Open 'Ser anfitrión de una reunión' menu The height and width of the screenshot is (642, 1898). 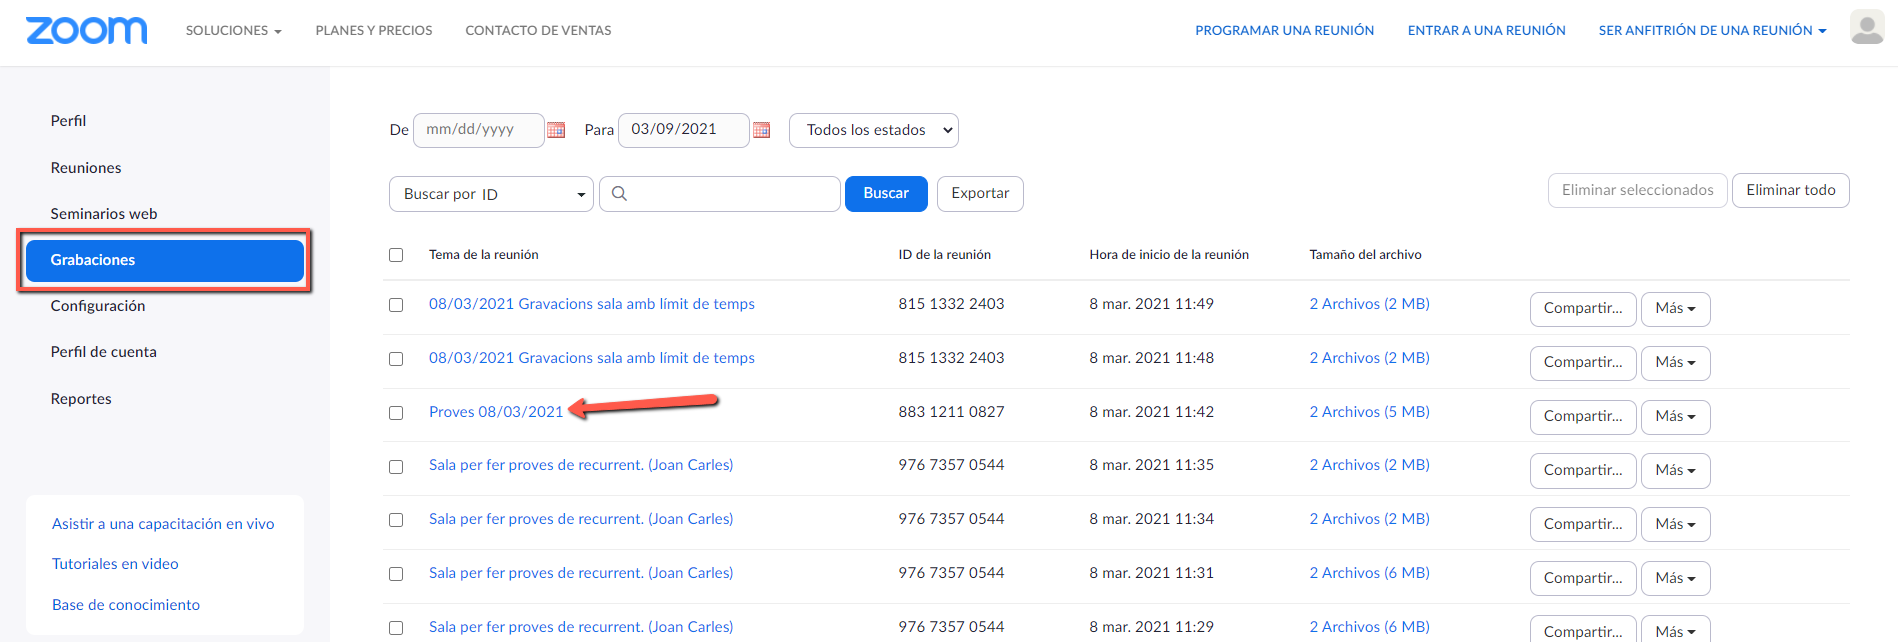tap(1712, 31)
